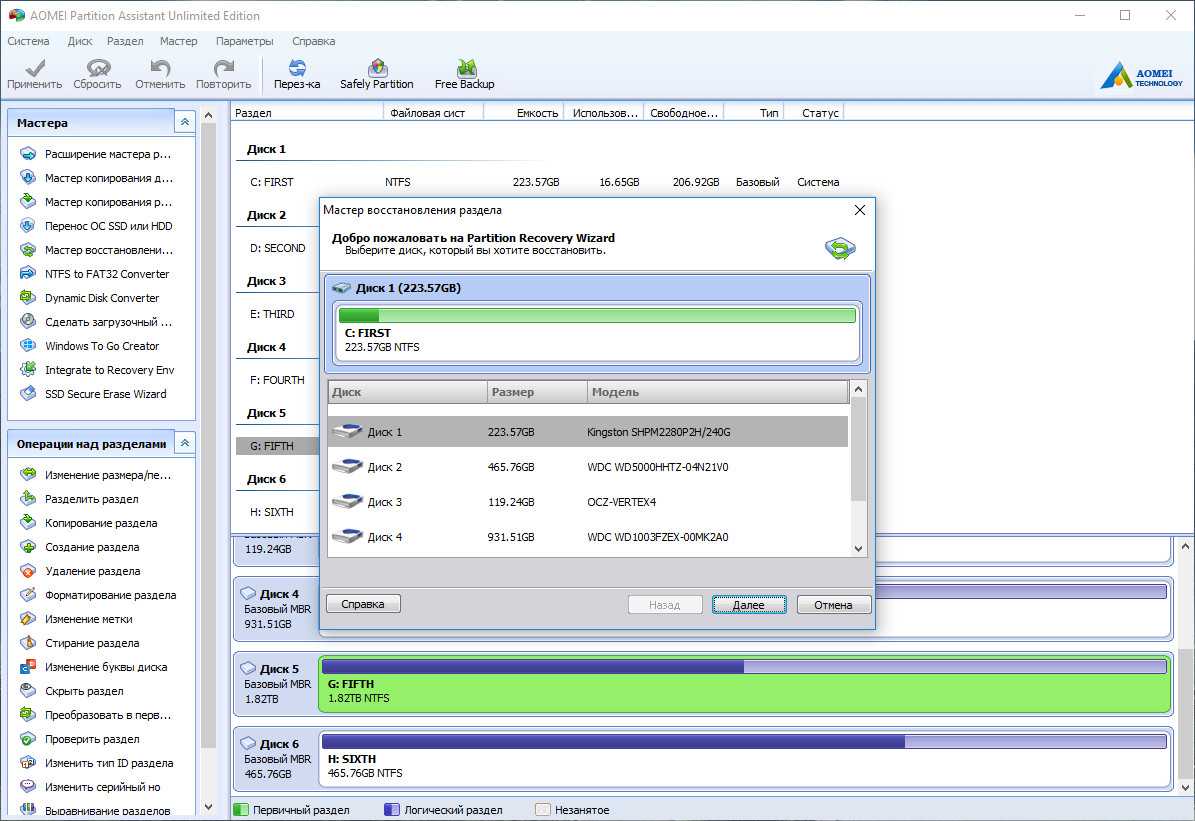Click the Отменить undo icon

[x=160, y=68]
